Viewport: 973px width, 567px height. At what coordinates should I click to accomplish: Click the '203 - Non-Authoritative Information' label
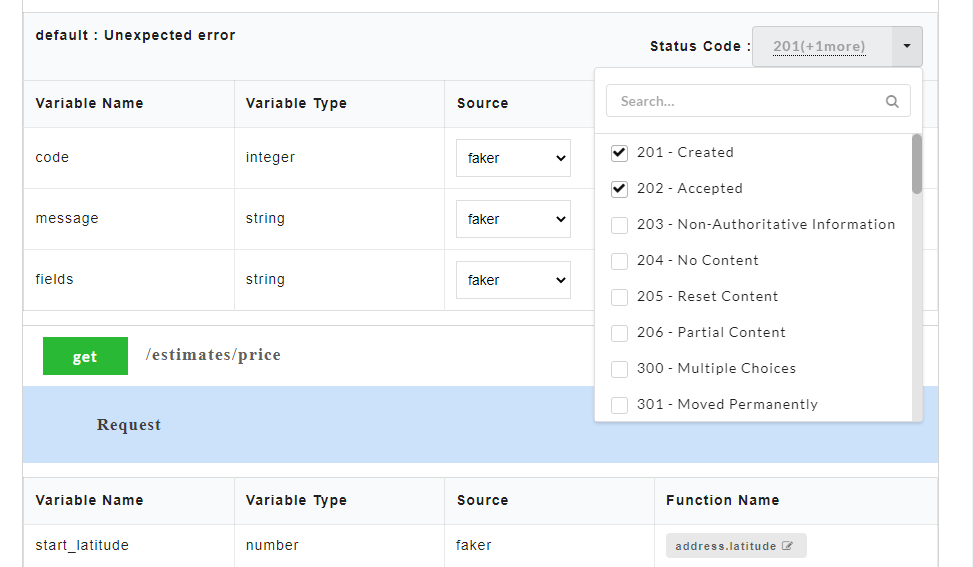click(x=766, y=225)
